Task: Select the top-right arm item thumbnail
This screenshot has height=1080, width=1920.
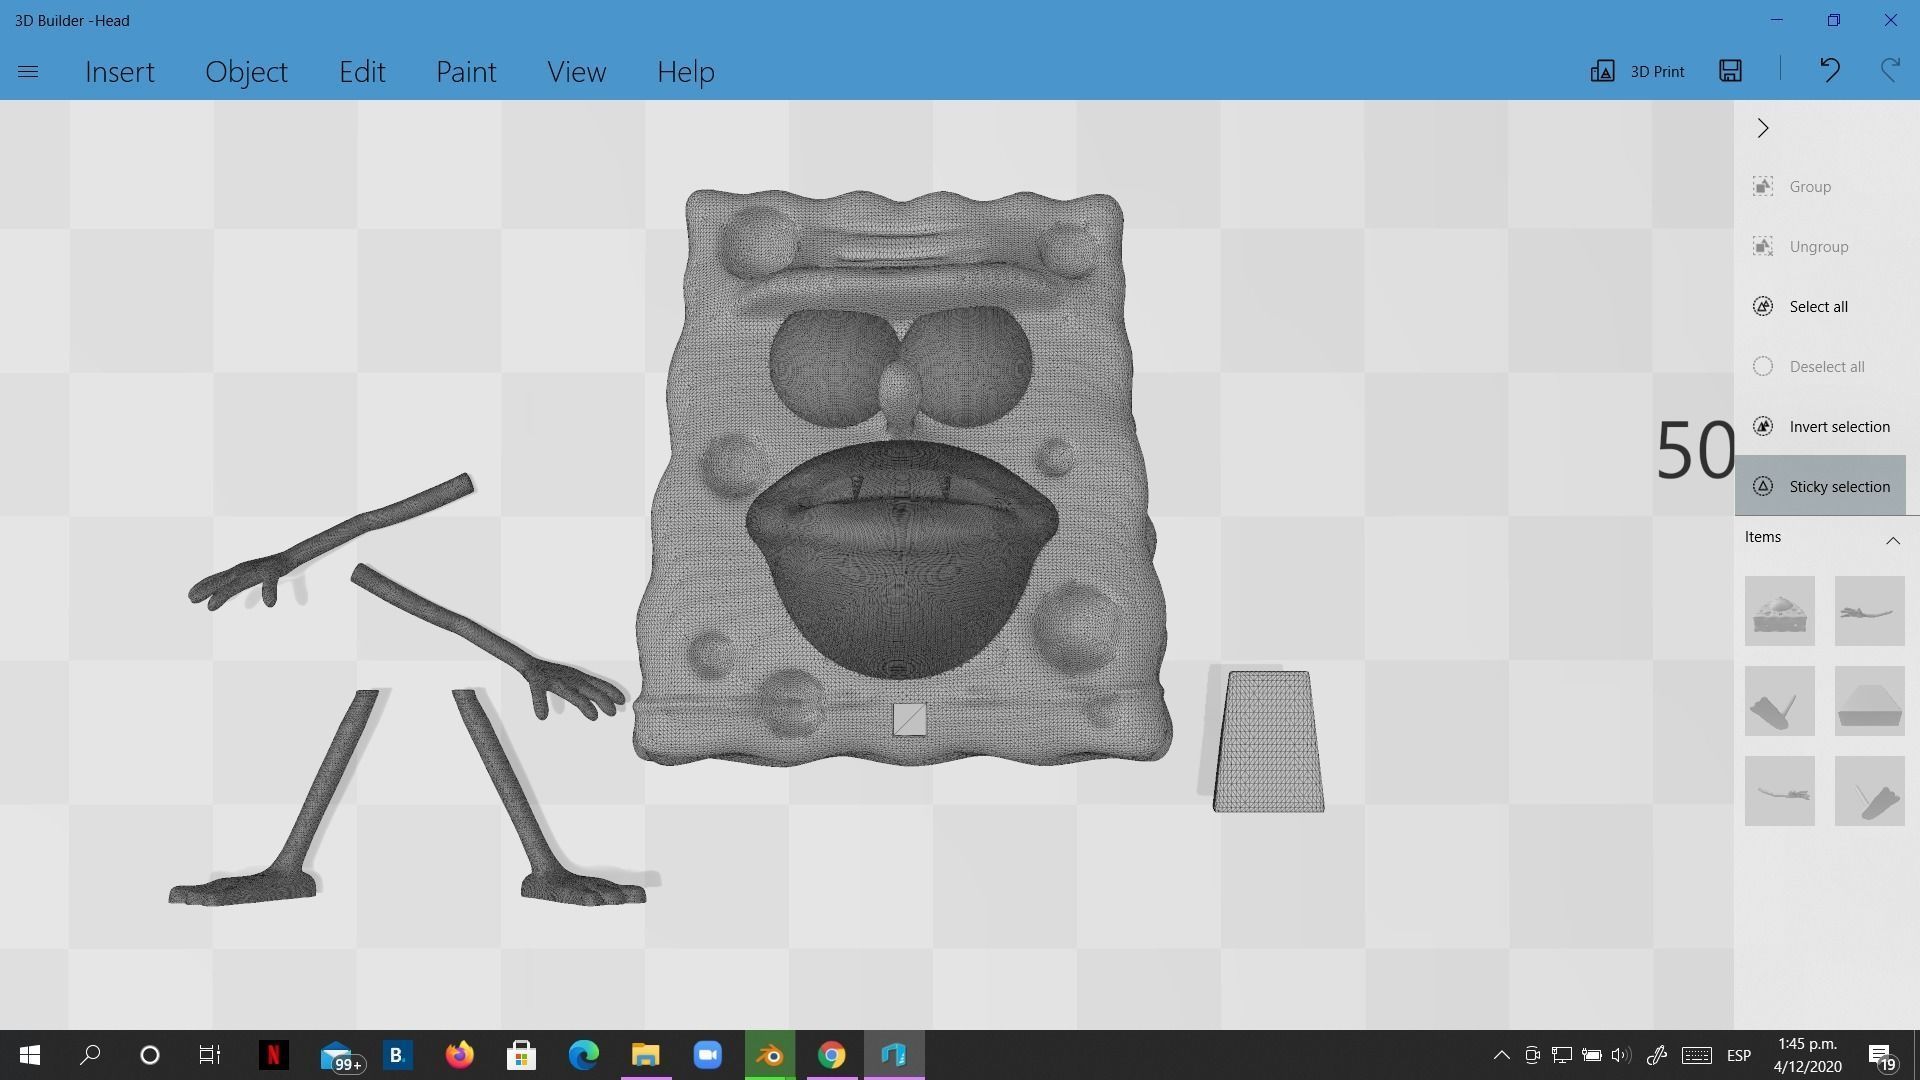Action: 1870,611
